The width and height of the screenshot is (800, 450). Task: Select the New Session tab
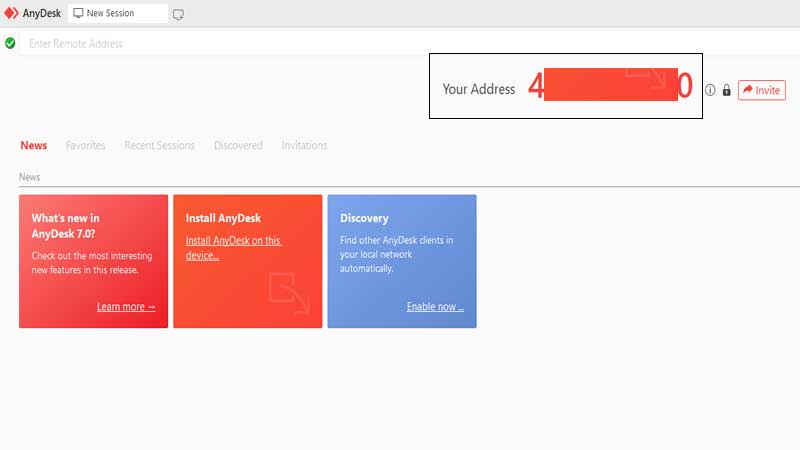pos(117,13)
